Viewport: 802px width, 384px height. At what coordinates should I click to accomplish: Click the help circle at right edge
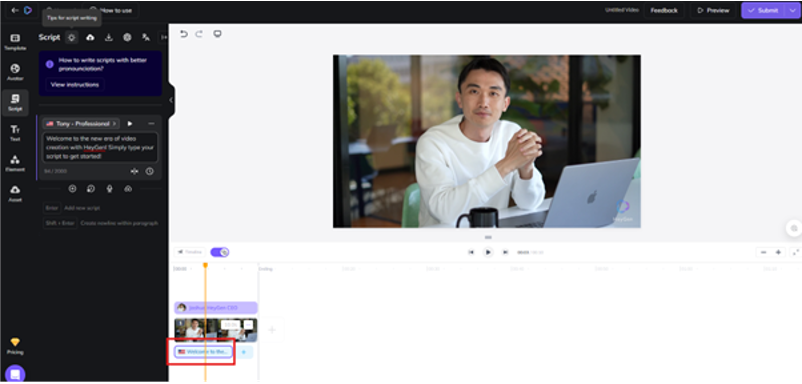[x=794, y=228]
